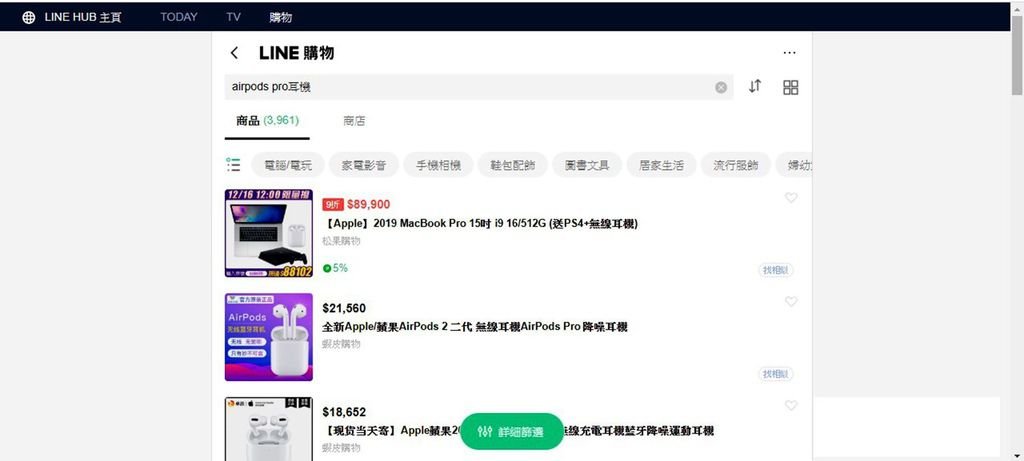
Task: Open the 購物 menu item
Action: (x=281, y=18)
